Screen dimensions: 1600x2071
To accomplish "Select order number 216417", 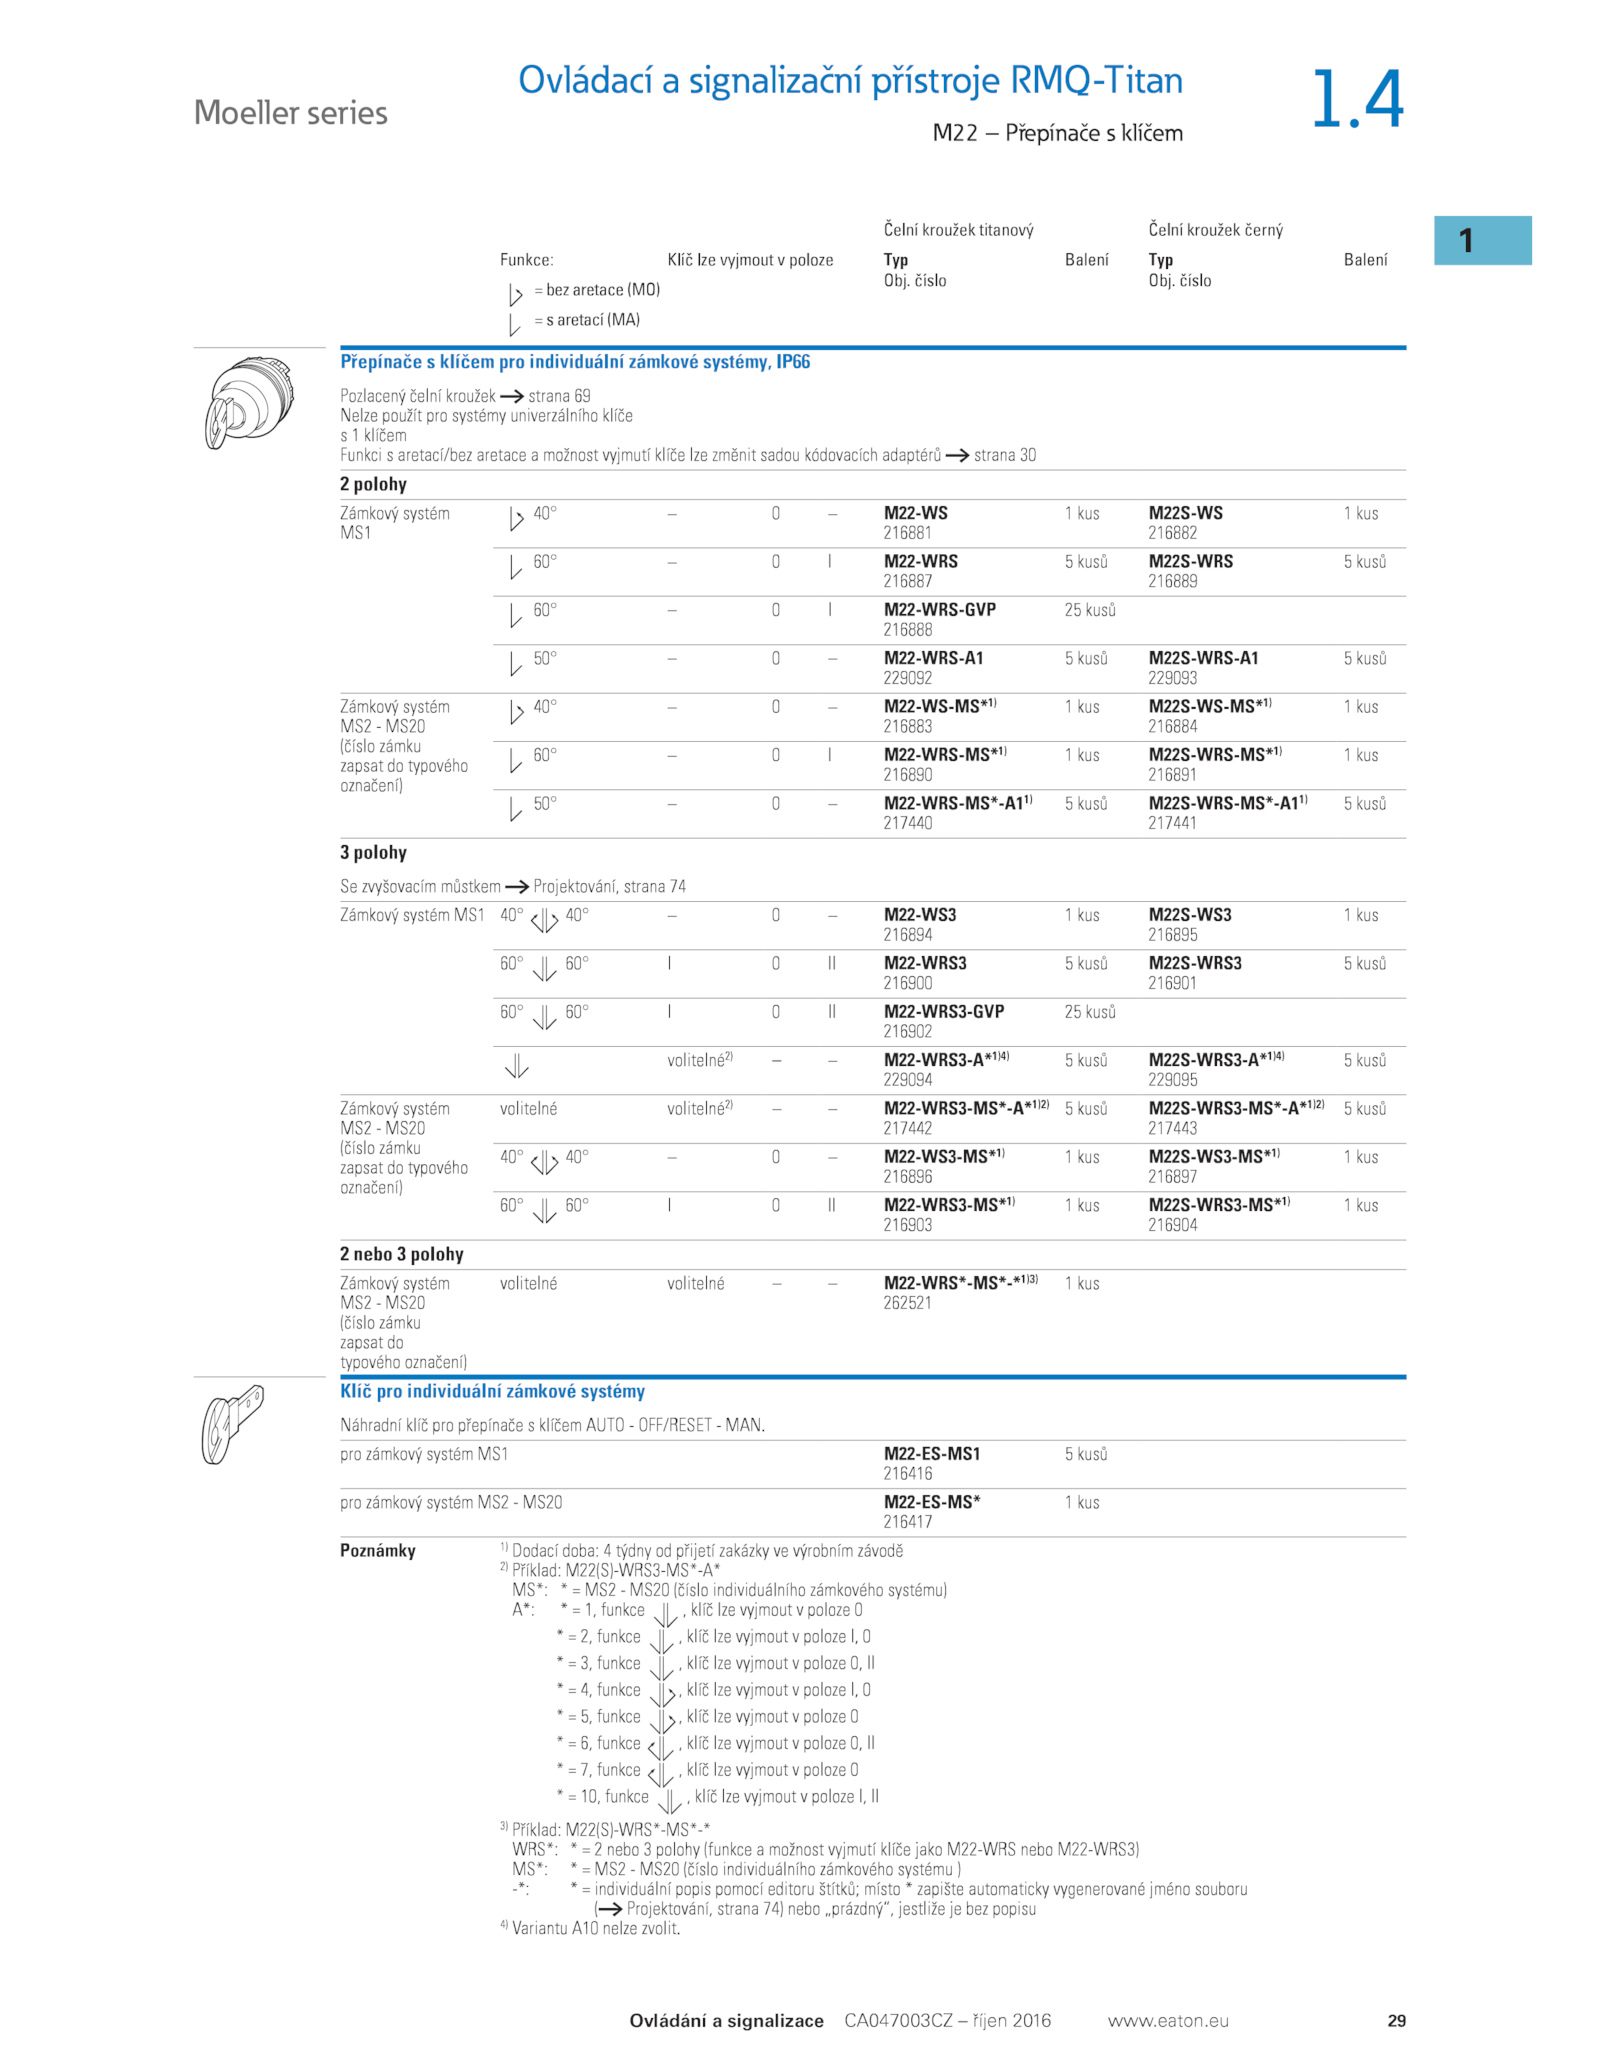I will pyautogui.click(x=907, y=1522).
